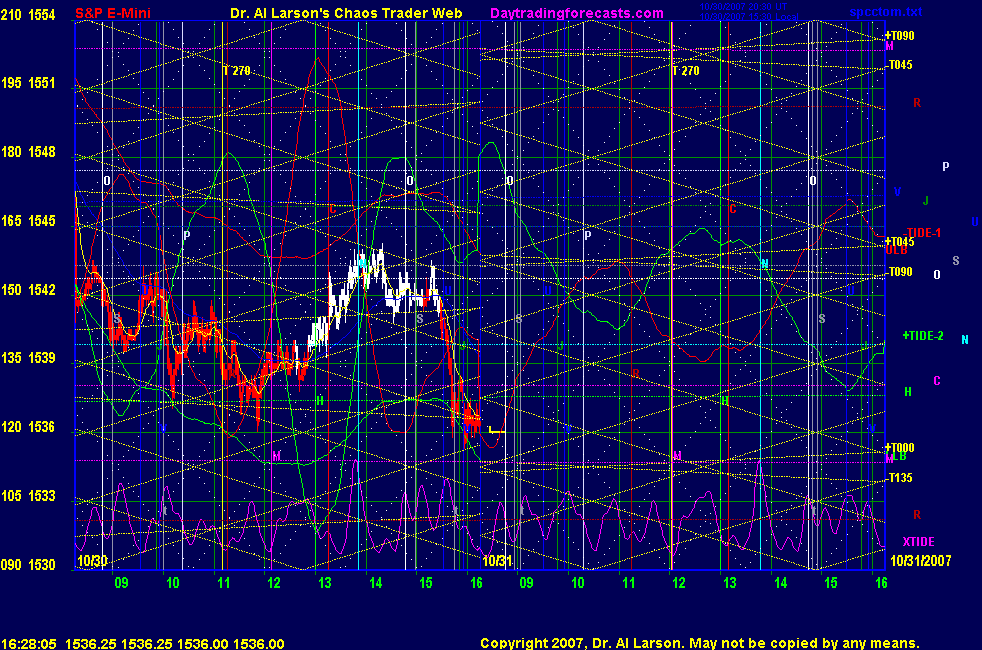This screenshot has width=982, height=650.
Task: Click the "105 1533" price axis label
Action: click(x=28, y=496)
